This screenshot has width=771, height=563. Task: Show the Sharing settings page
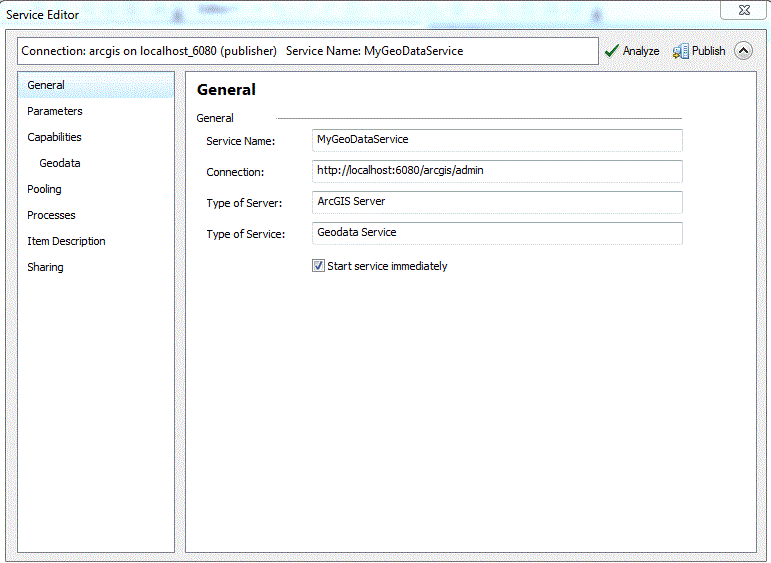pyautogui.click(x=45, y=267)
